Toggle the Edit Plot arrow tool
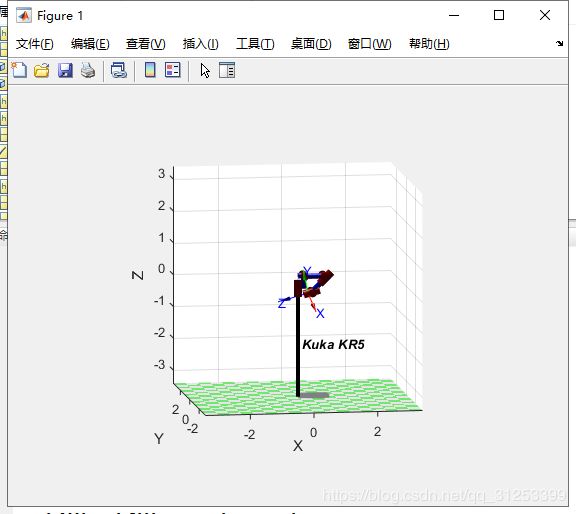Screen dimensions: 576x514 [x=205, y=70]
